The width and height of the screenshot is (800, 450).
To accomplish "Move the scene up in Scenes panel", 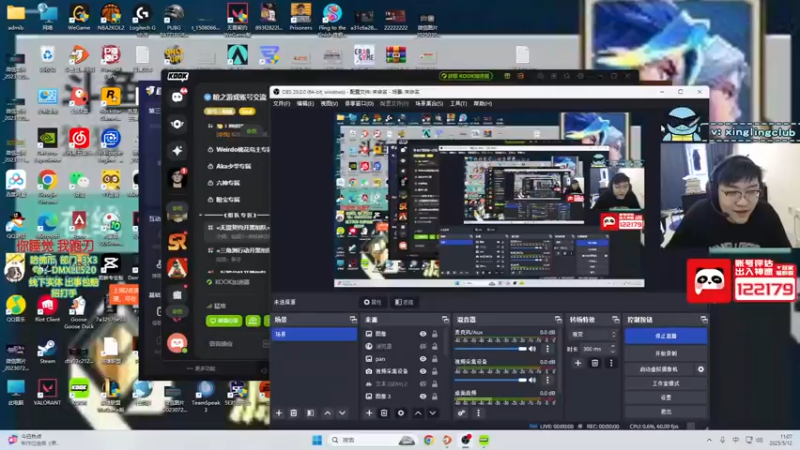I will tap(328, 413).
